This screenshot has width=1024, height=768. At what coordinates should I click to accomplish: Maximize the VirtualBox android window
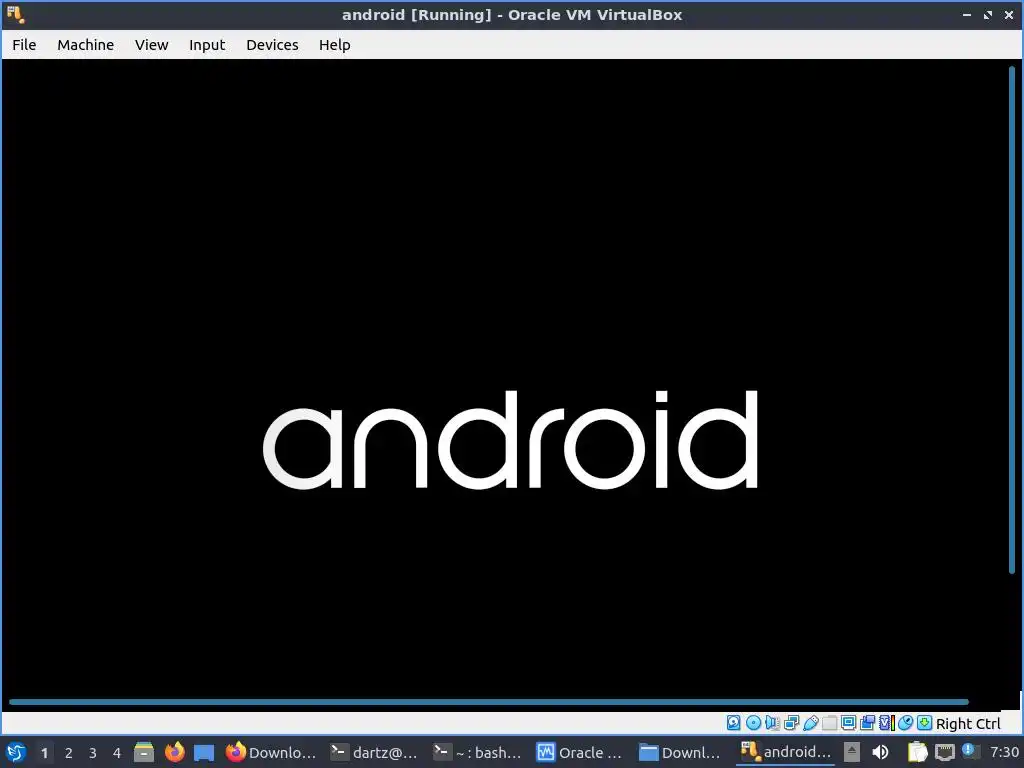click(x=988, y=14)
